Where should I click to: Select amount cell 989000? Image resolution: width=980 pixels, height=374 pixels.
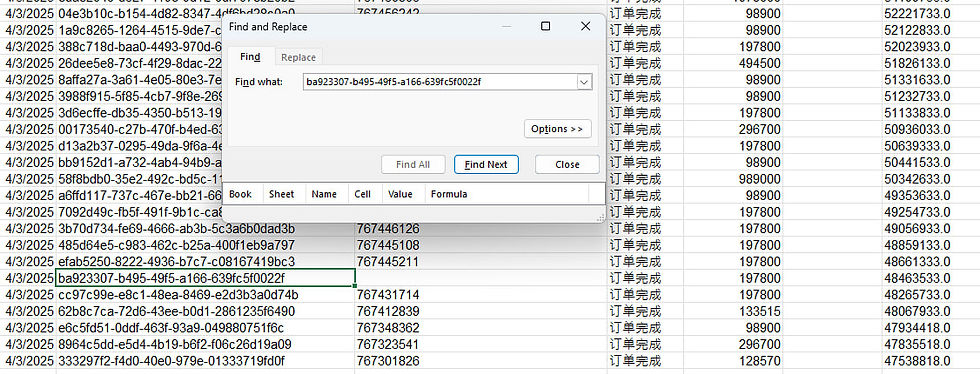point(733,179)
